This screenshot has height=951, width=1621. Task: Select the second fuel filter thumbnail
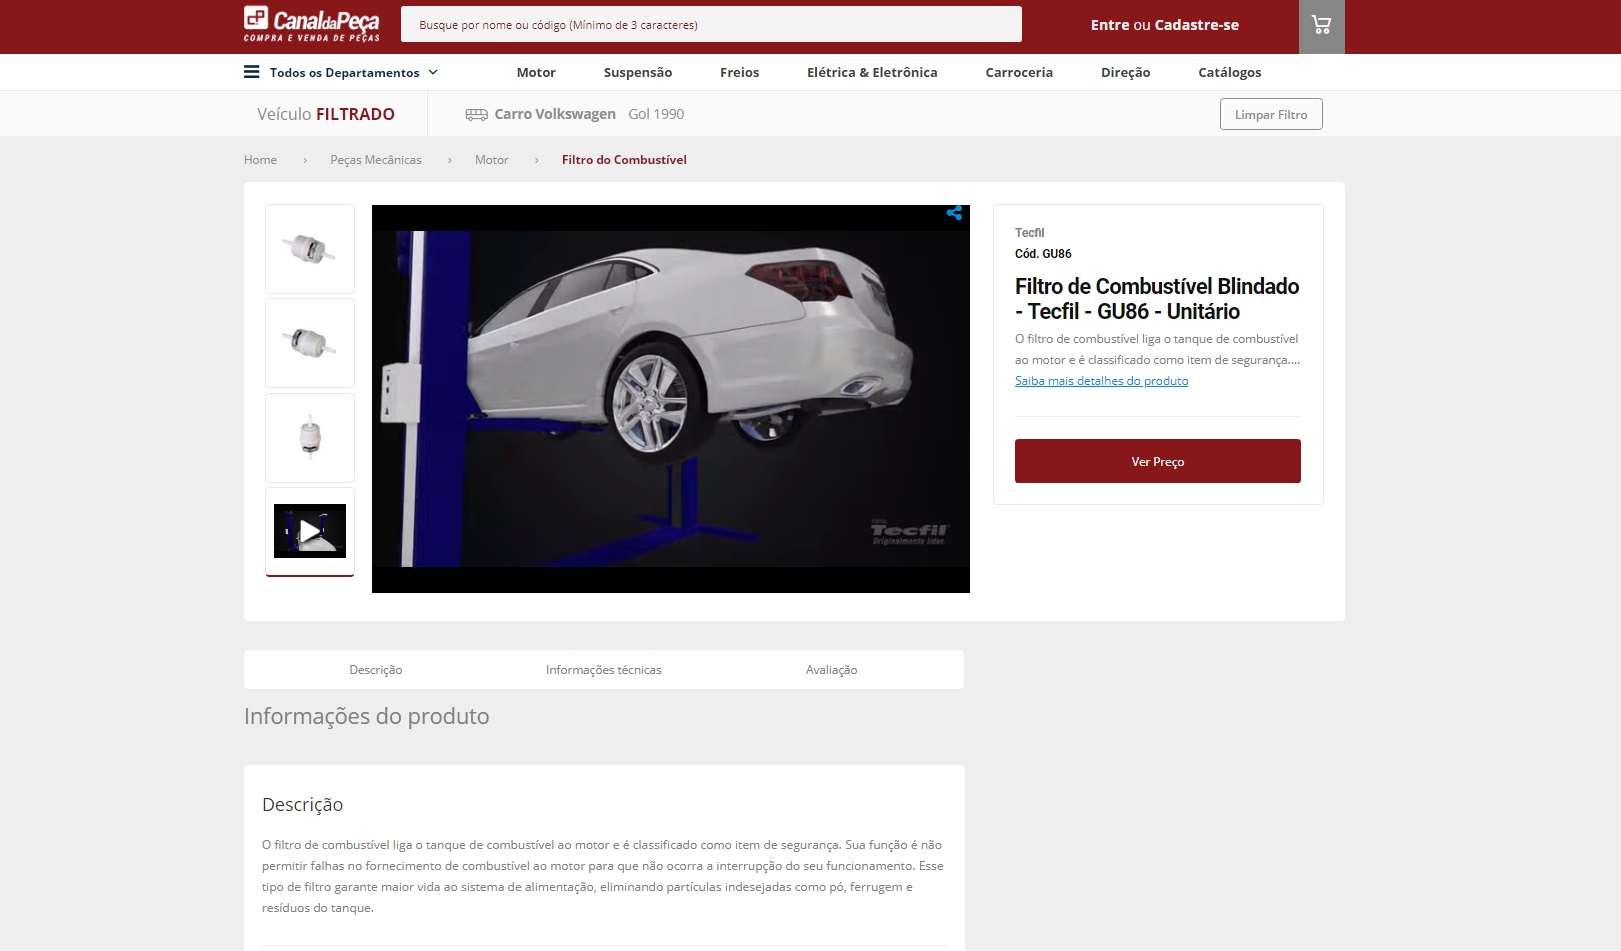point(310,343)
